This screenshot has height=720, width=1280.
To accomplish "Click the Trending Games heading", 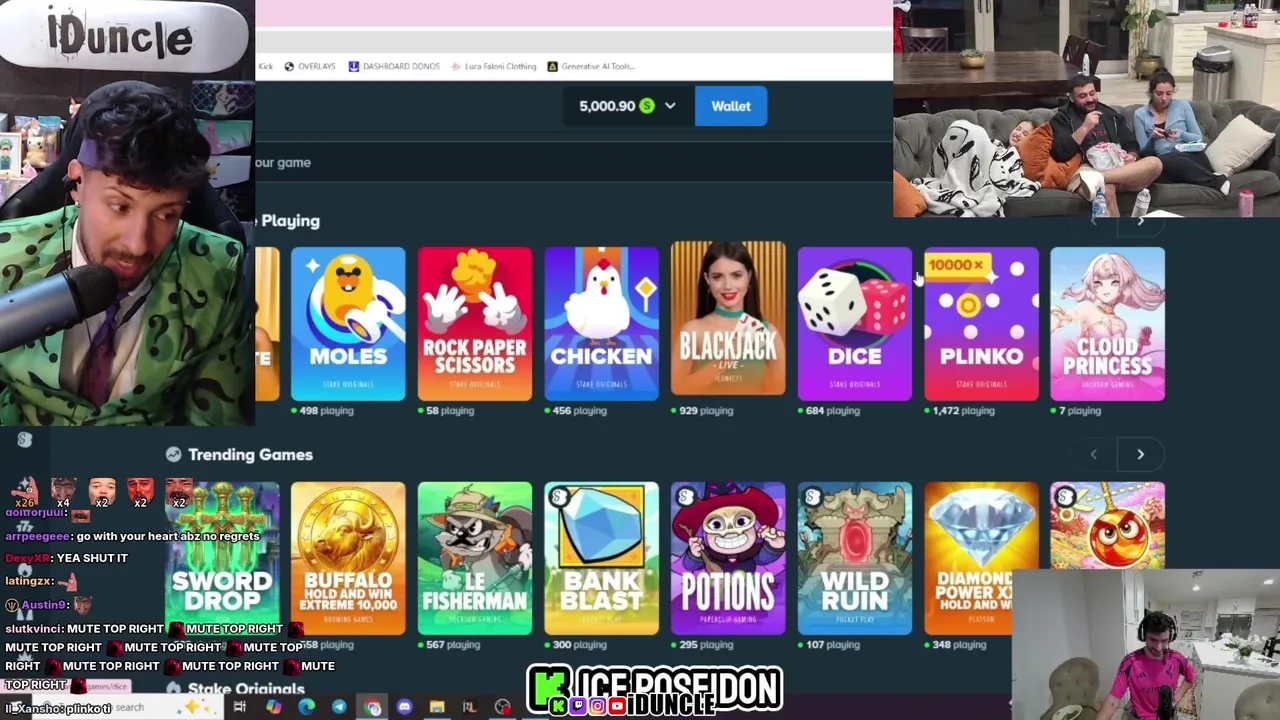I will (x=250, y=454).
